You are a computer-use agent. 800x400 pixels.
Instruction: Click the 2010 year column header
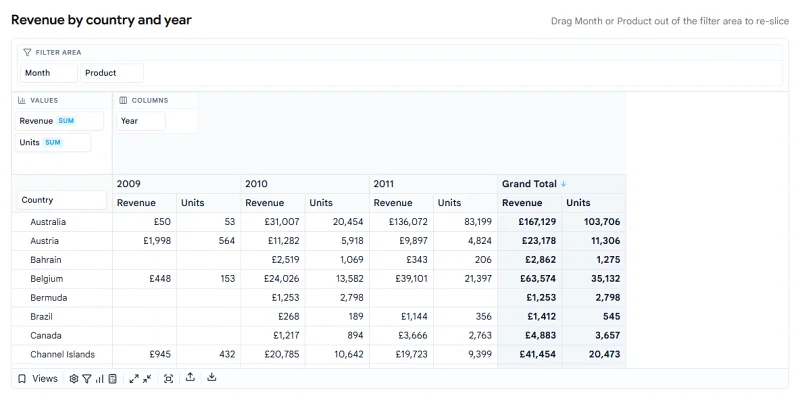pos(305,184)
